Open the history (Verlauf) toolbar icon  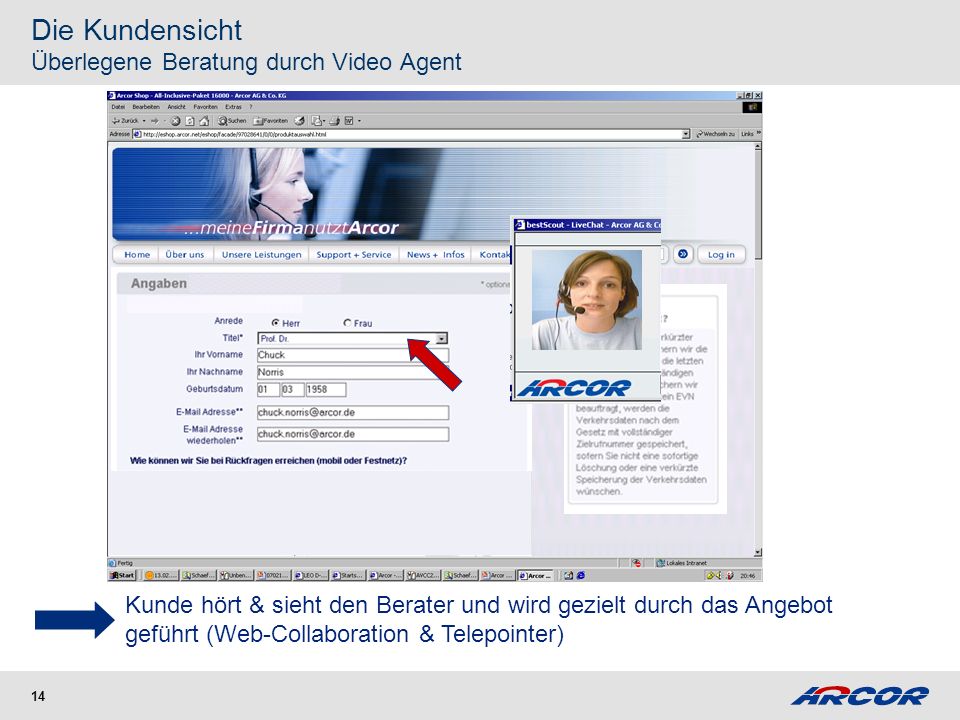pyautogui.click(x=299, y=121)
